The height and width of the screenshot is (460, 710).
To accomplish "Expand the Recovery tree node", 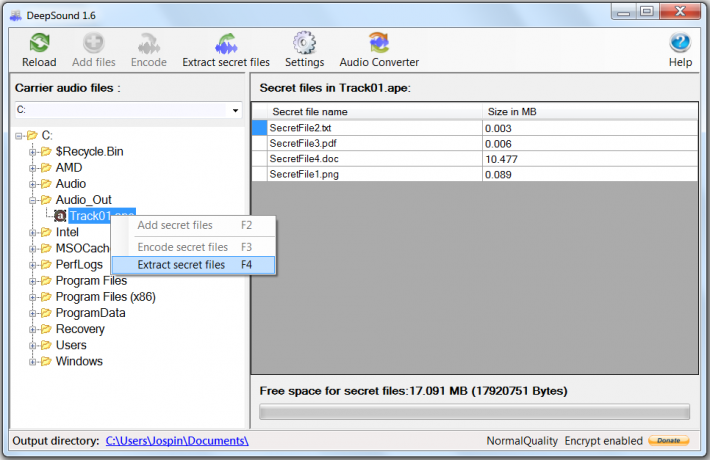I will click(33, 329).
